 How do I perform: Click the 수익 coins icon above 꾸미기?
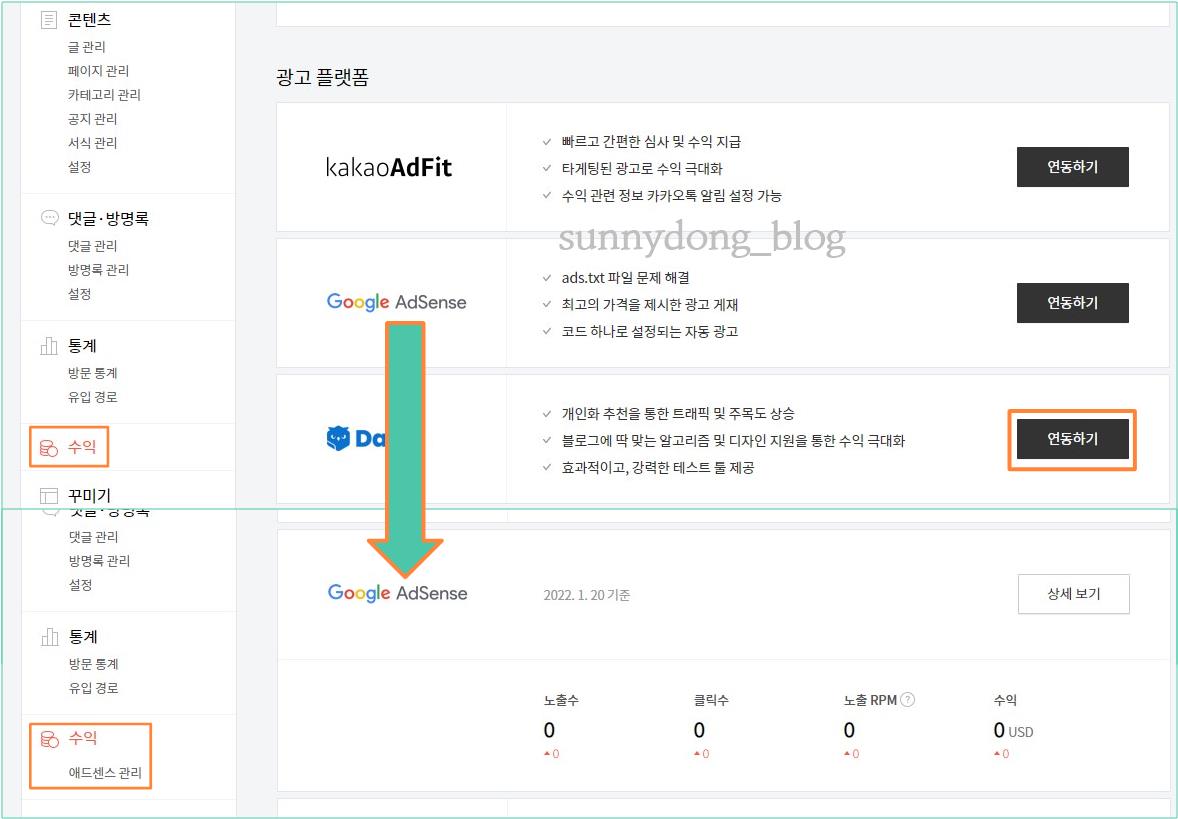[x=49, y=448]
